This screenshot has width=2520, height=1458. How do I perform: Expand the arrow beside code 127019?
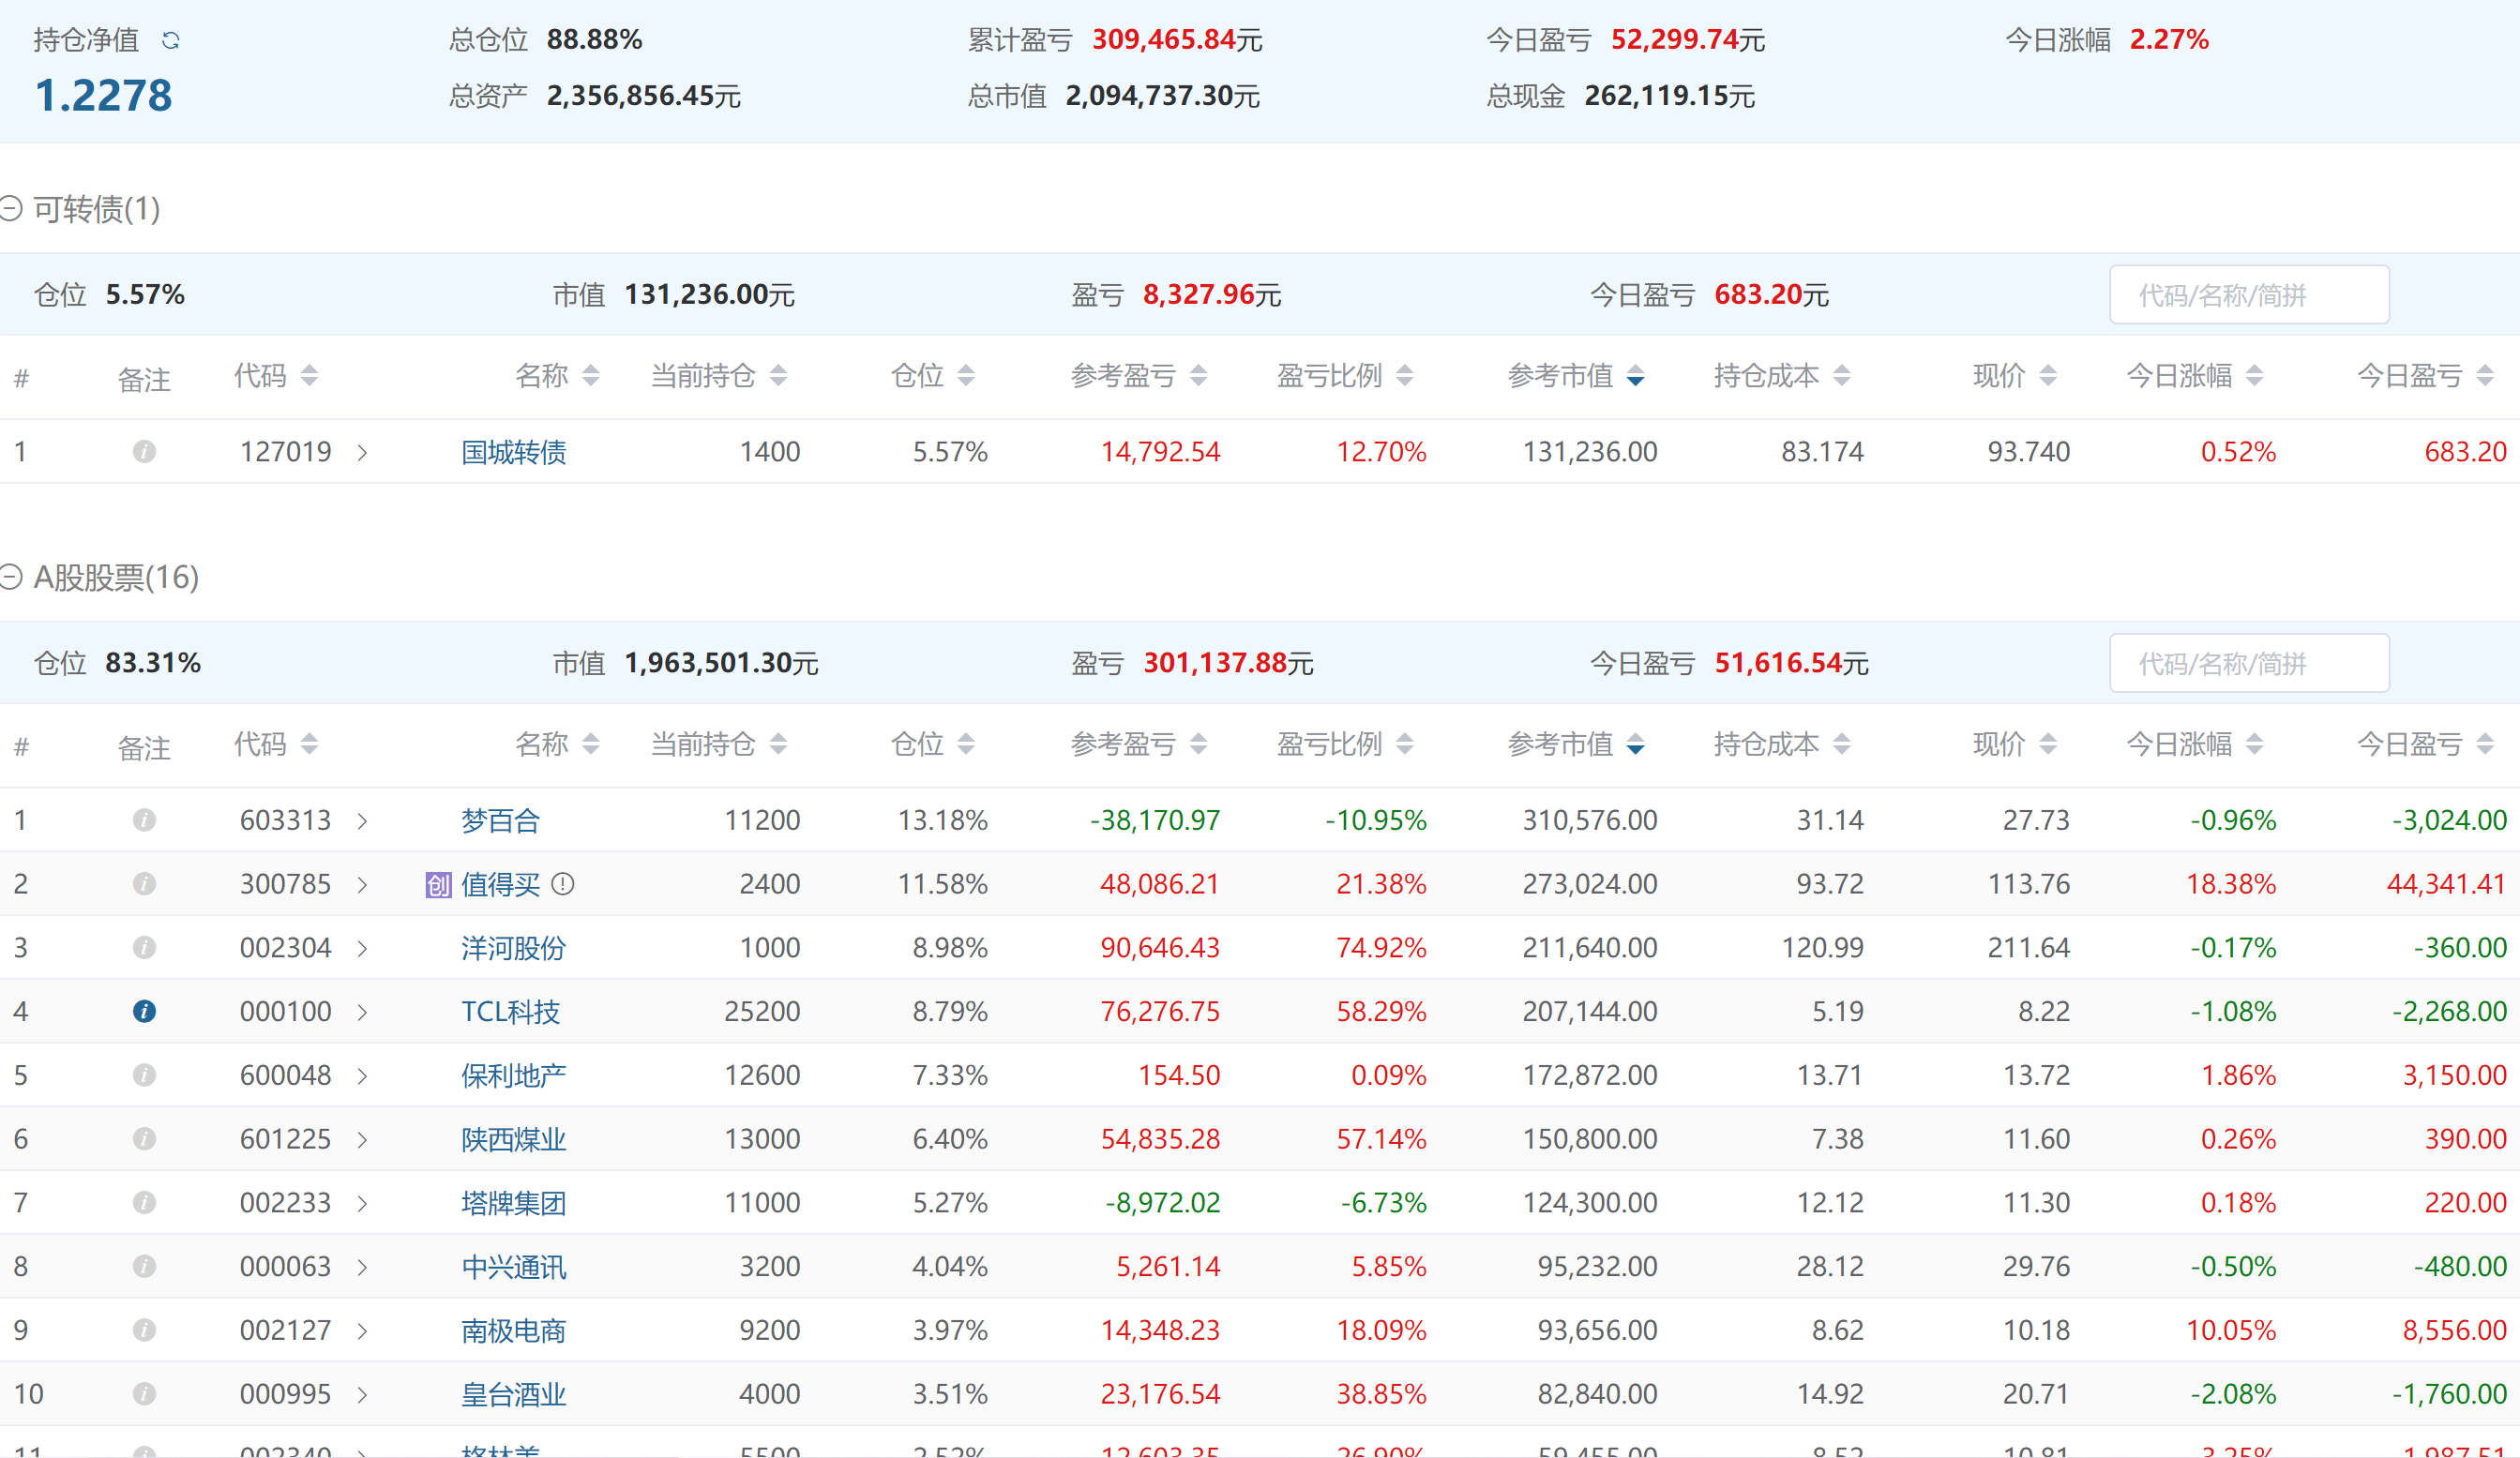pyautogui.click(x=362, y=453)
